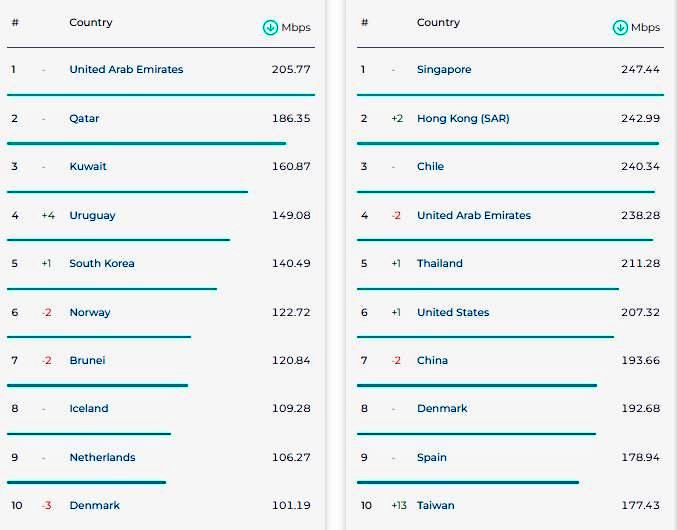Open the Uruguay country link
This screenshot has width=677, height=530.
click(92, 215)
